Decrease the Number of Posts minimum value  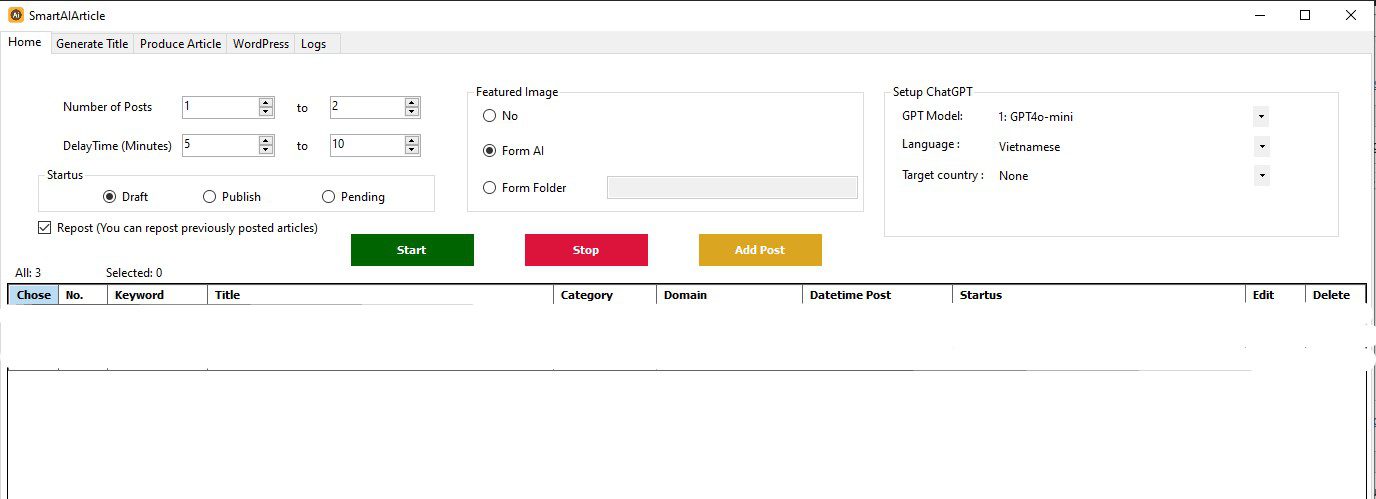click(x=266, y=112)
